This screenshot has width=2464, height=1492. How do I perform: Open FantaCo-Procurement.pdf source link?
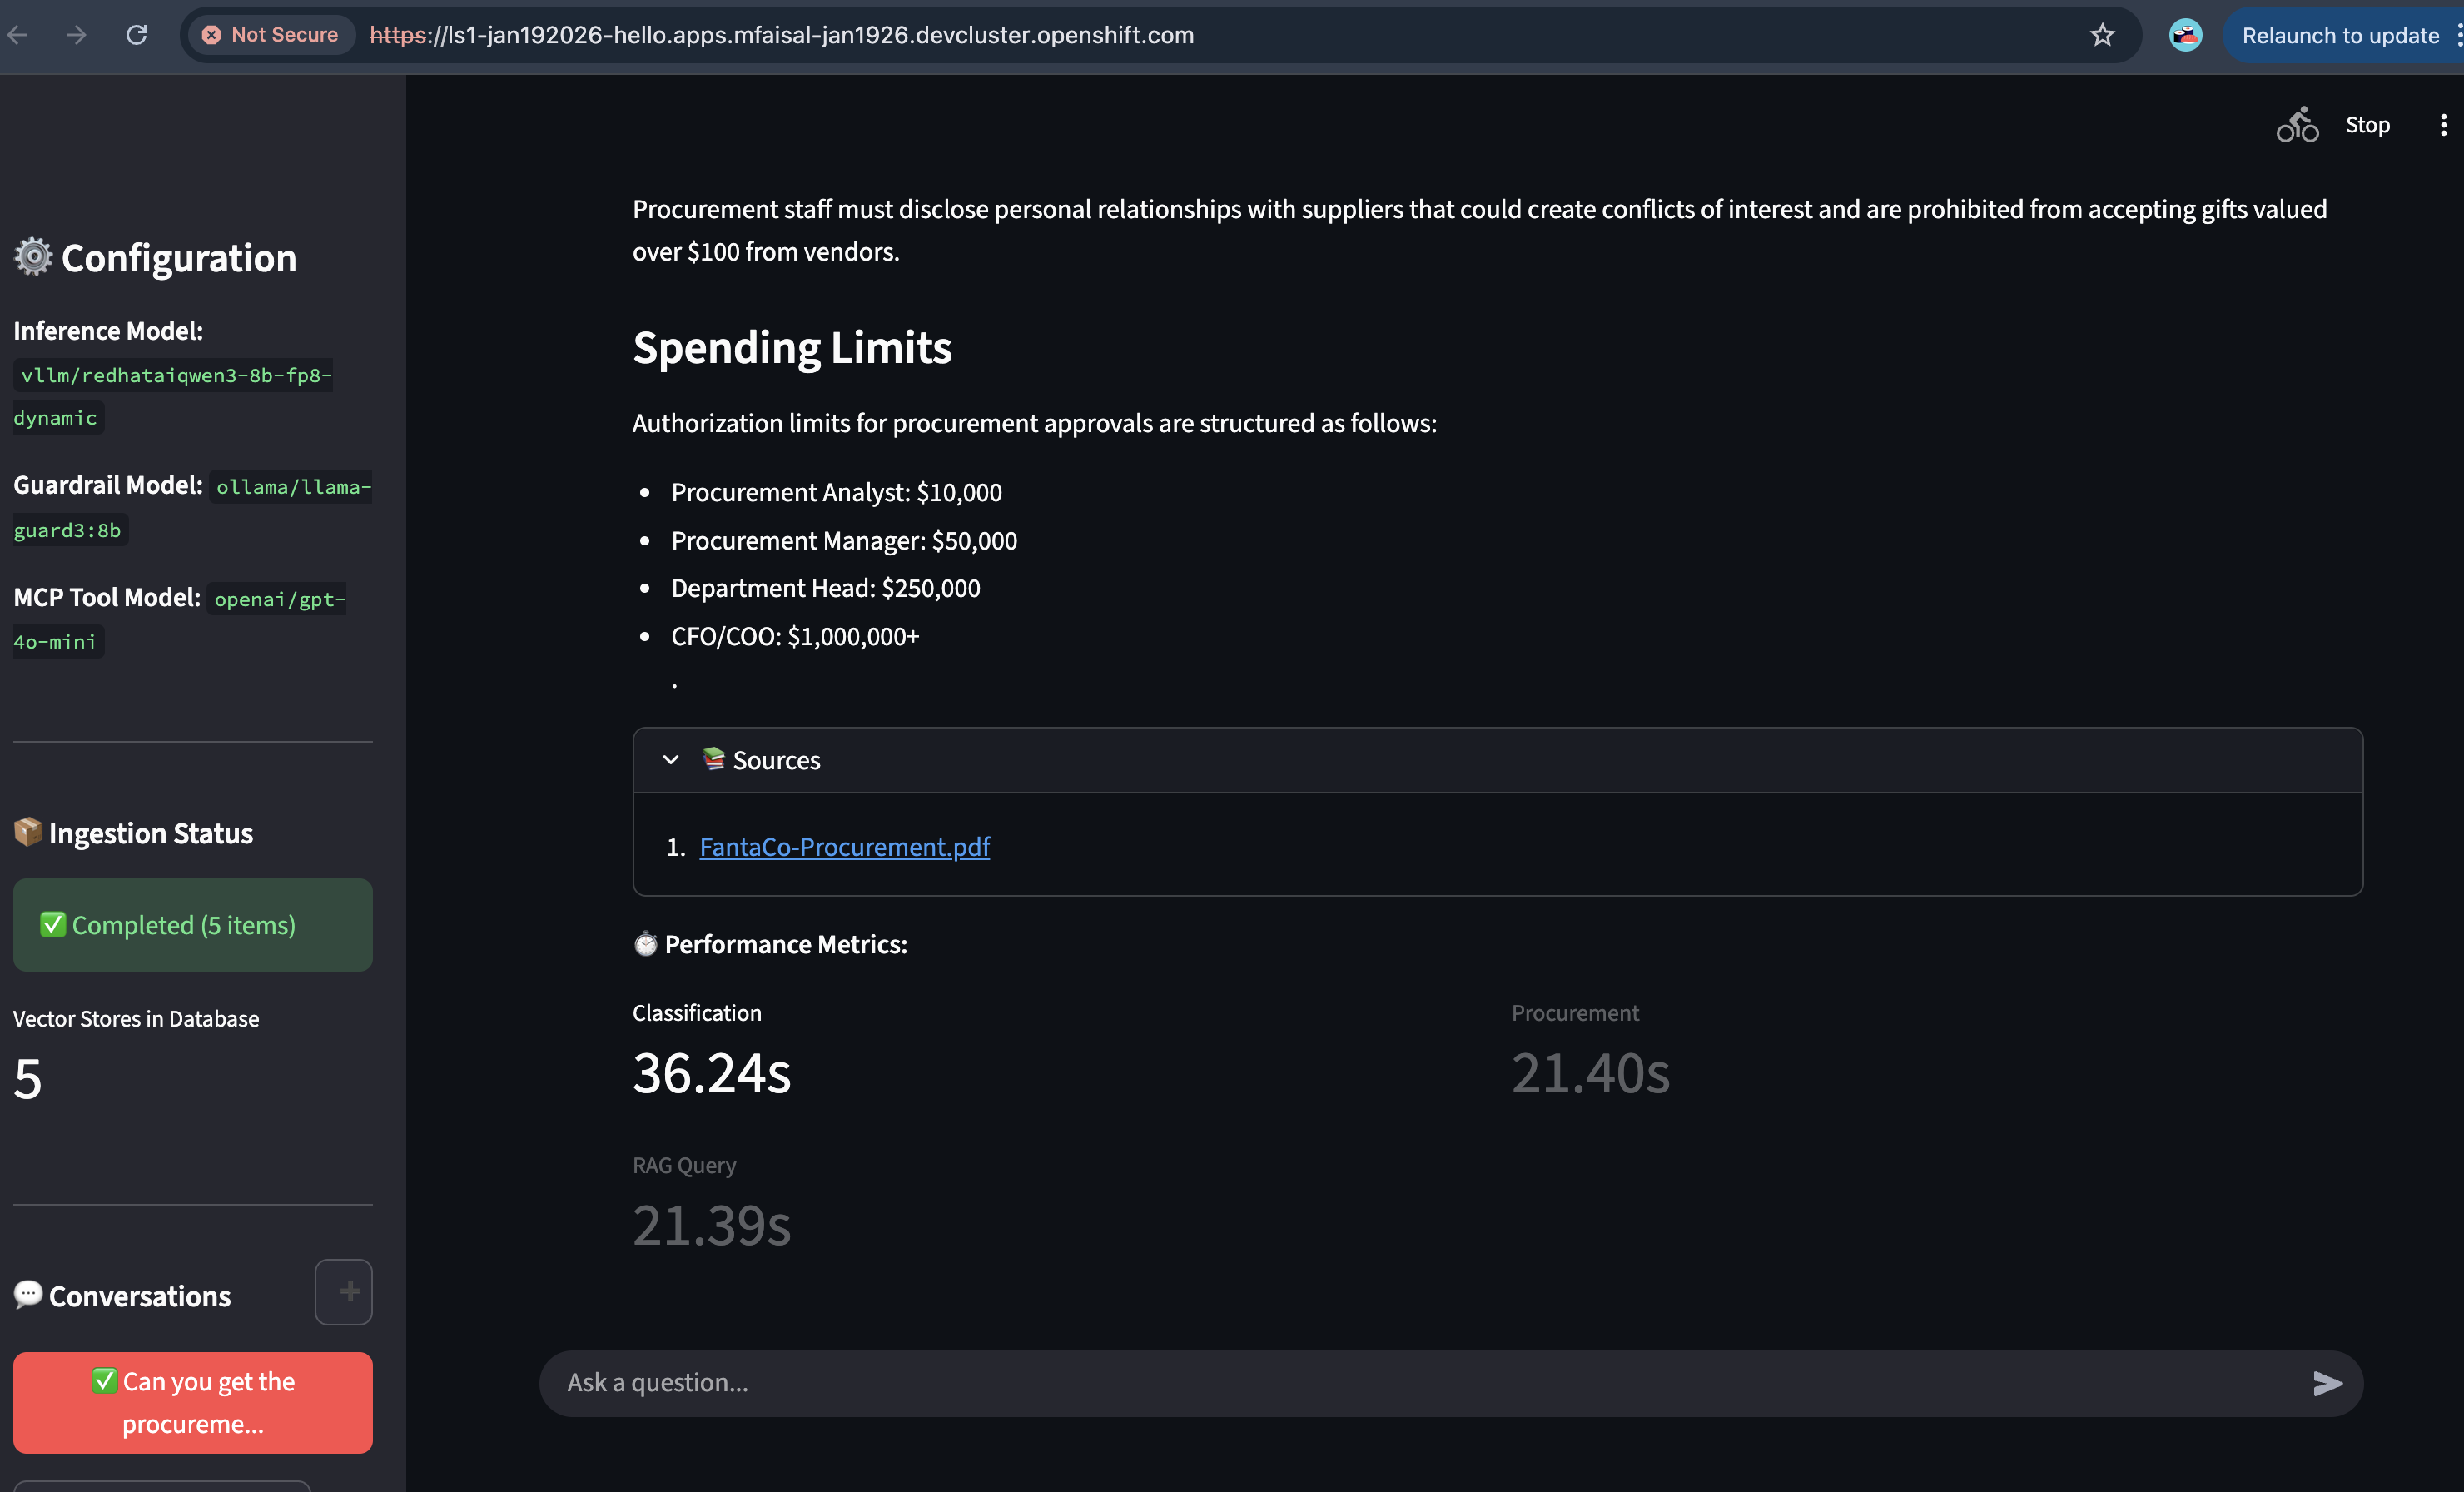point(844,847)
